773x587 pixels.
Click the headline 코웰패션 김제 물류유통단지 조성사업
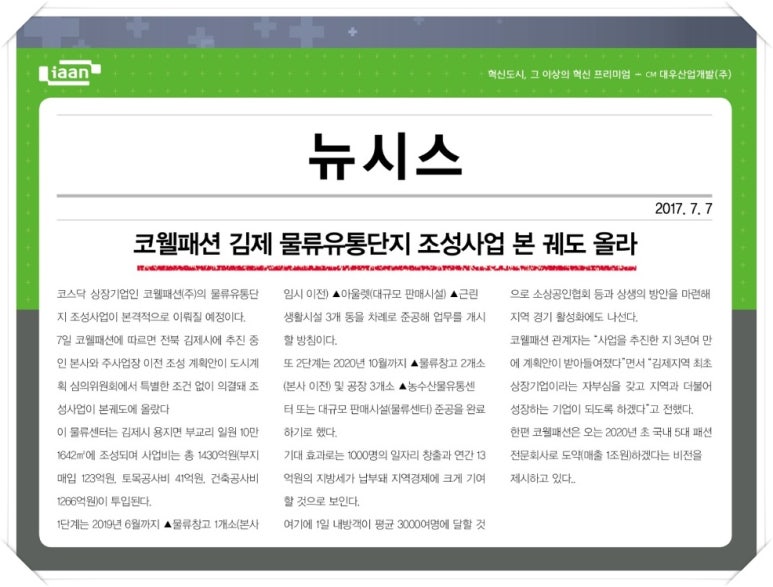click(x=385, y=245)
